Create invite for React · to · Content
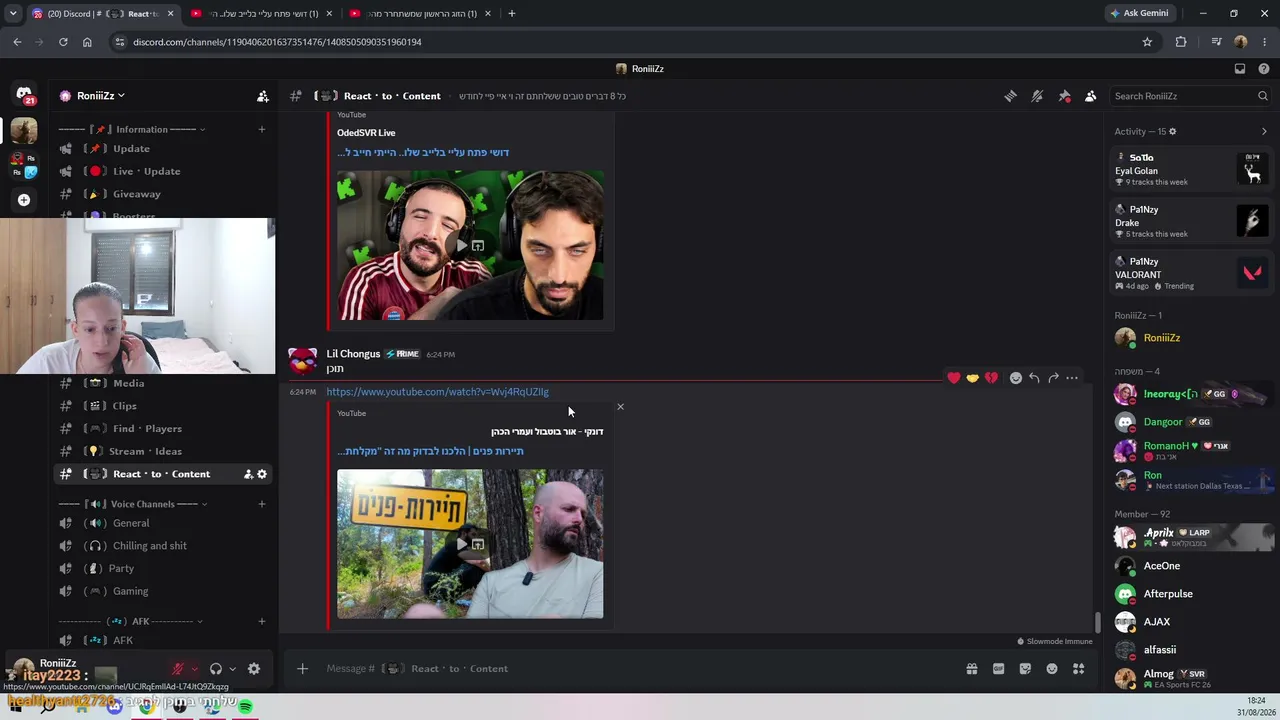 point(248,474)
